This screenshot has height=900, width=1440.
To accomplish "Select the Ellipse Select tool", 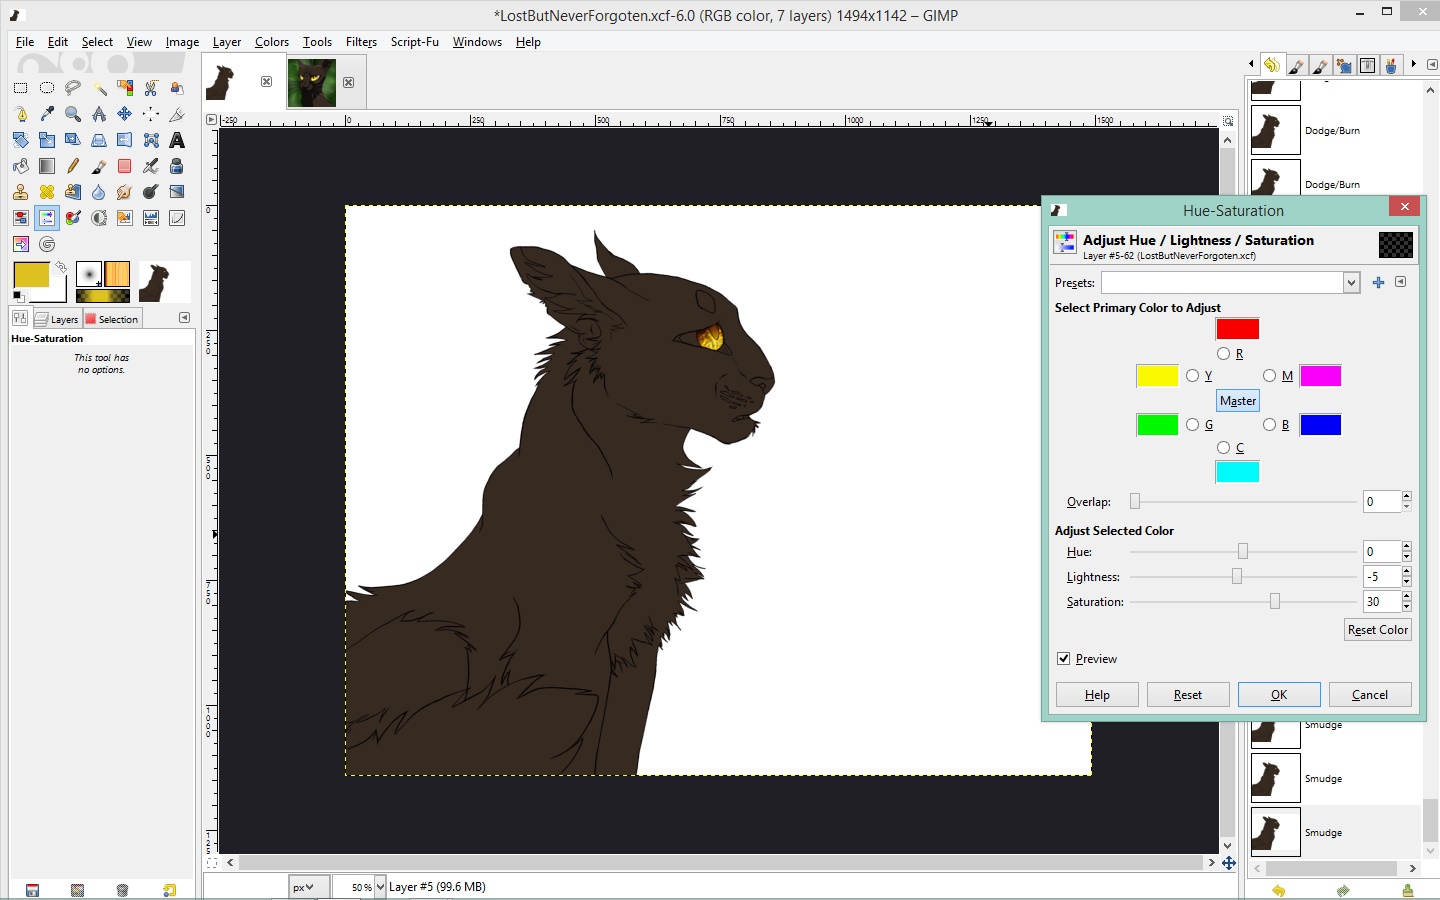I will 47,88.
